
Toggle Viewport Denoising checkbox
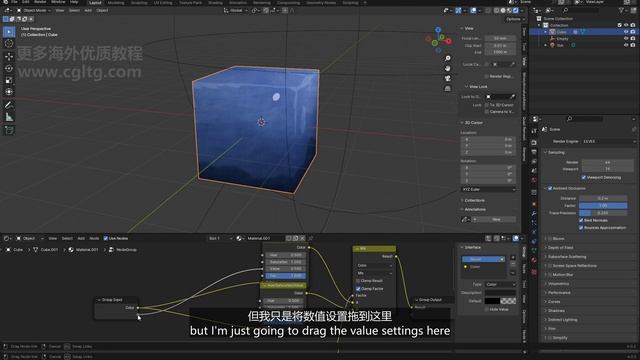coord(583,178)
